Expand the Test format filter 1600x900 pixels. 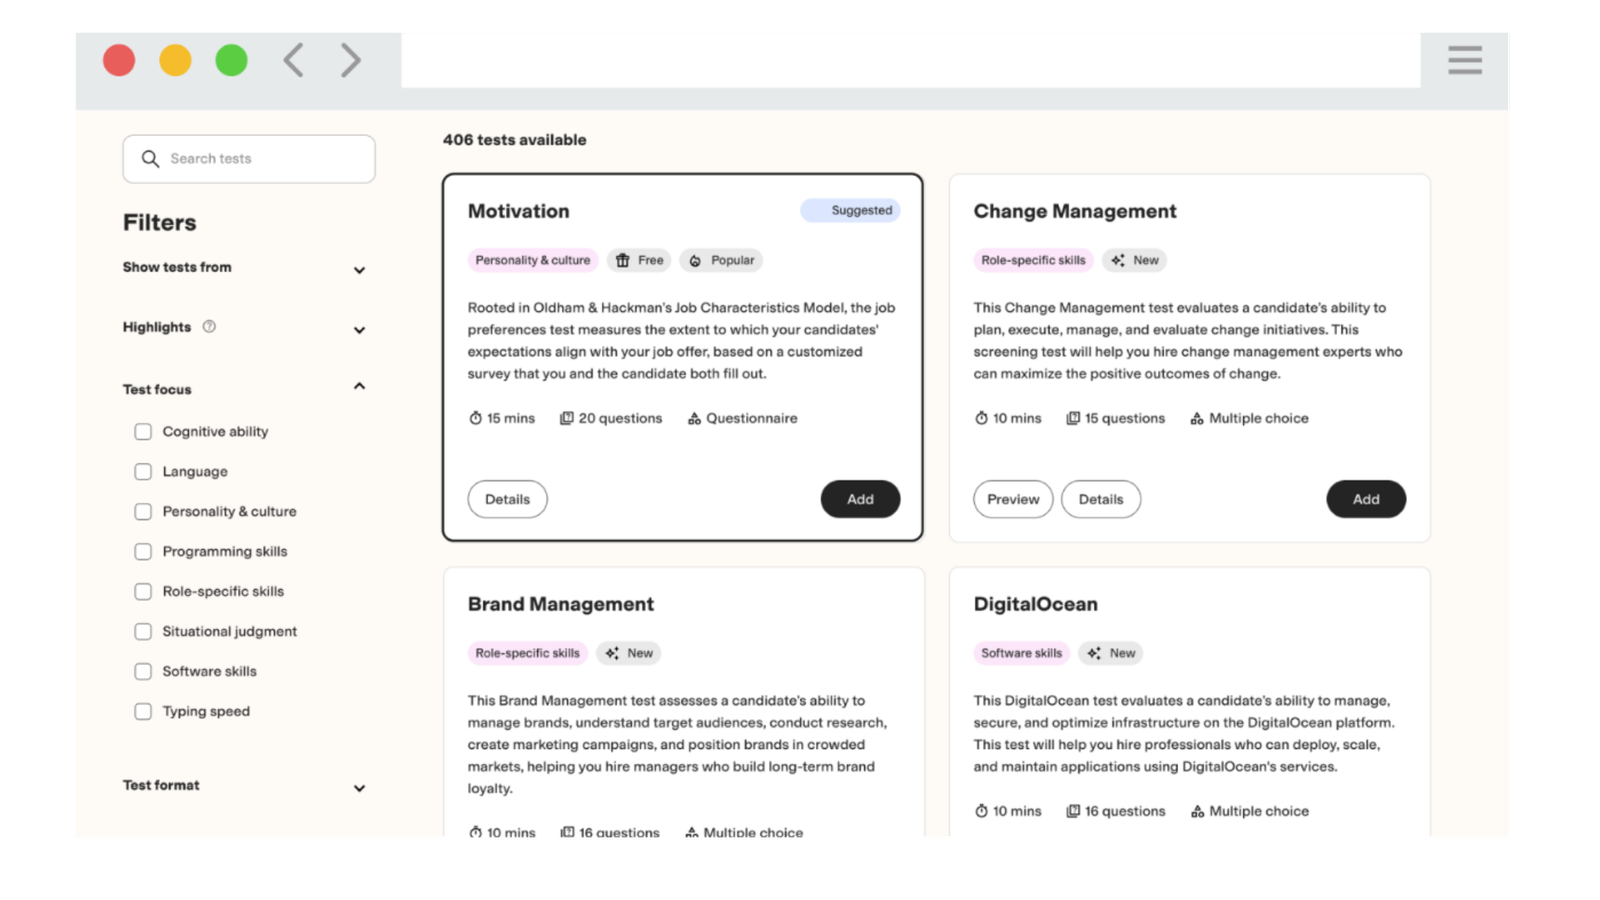[x=359, y=788]
